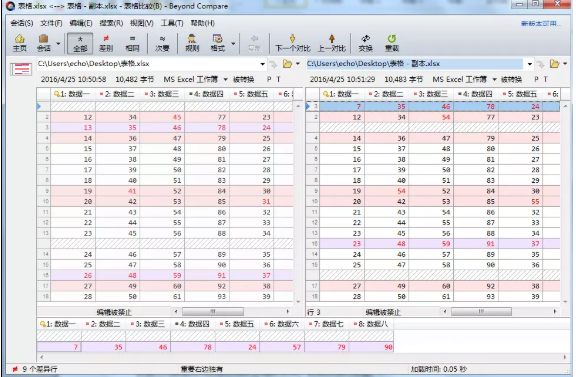Viewport: 576px width, 377px height.
Task: Expand right browse folder dropdown arrow
Action: pyautogui.click(x=565, y=64)
